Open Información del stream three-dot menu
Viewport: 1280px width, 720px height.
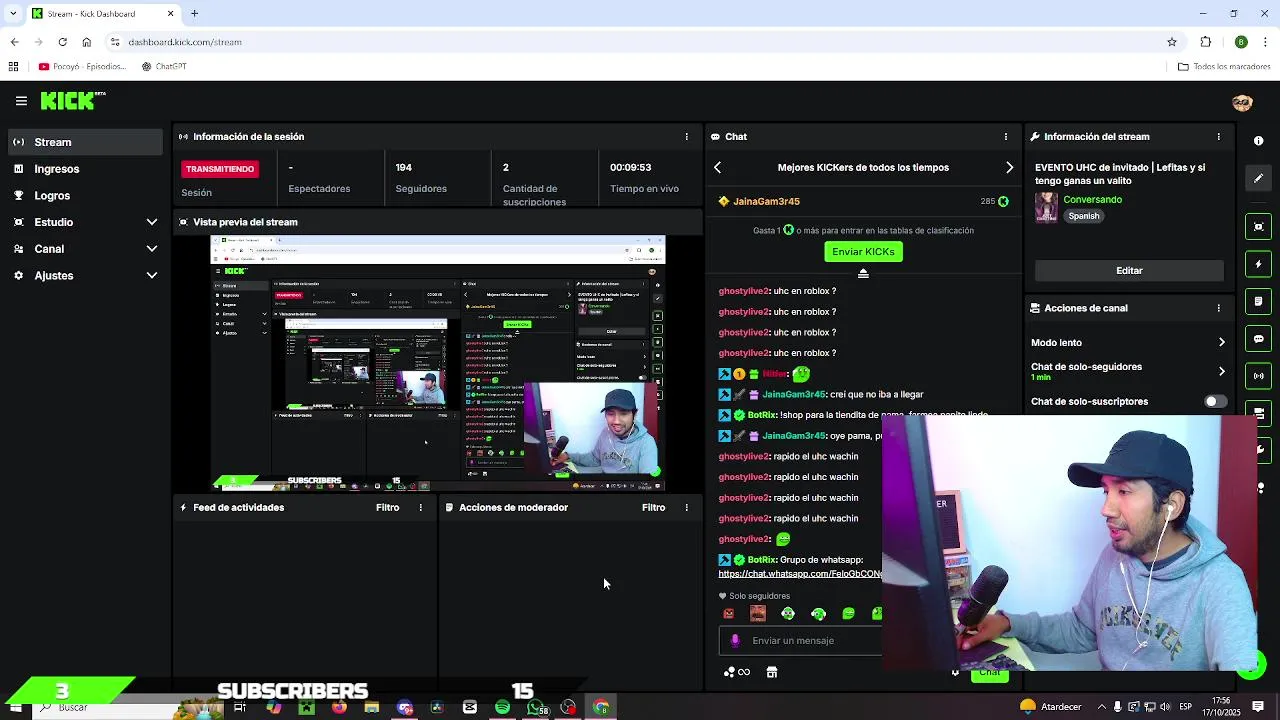(1218, 137)
